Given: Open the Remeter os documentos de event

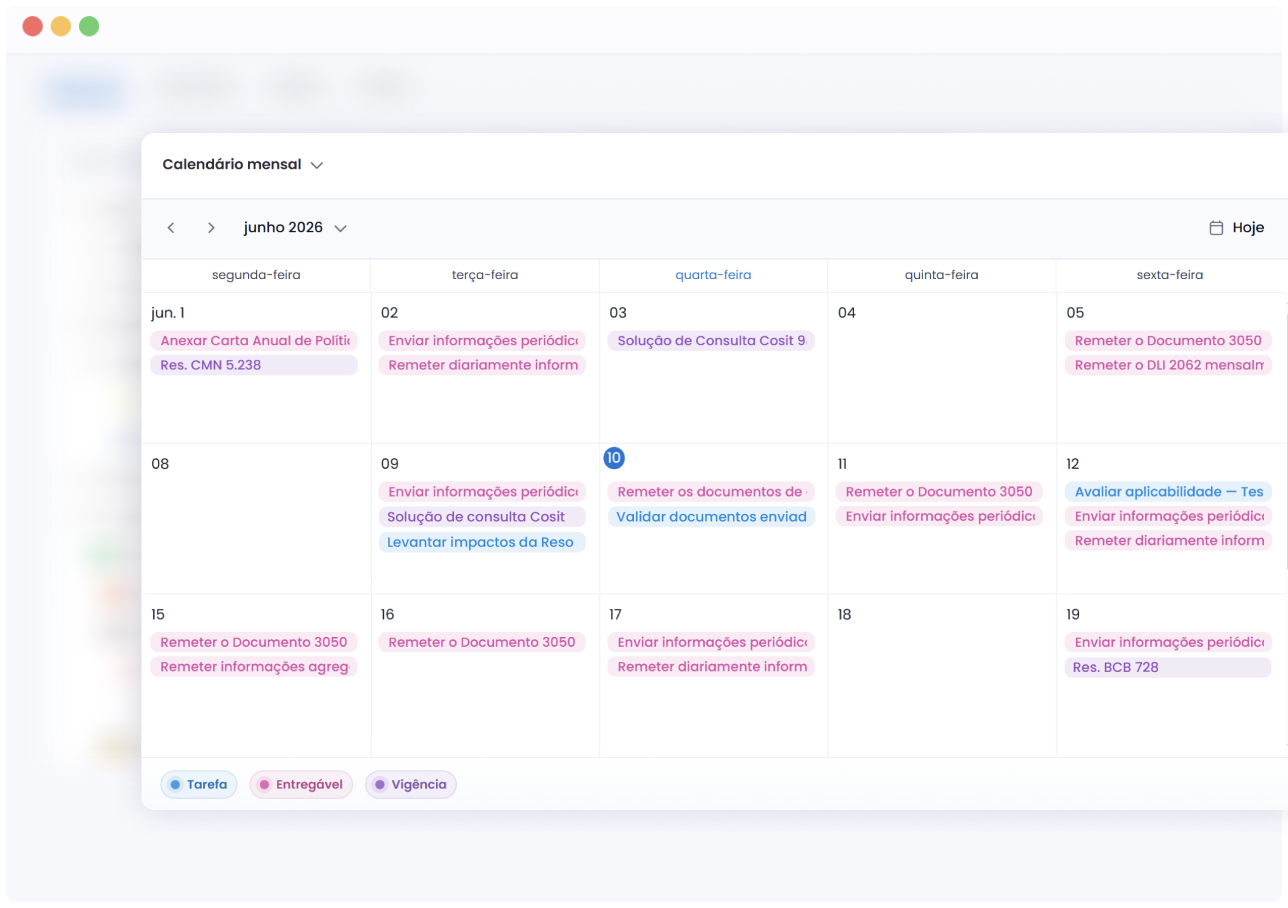Looking at the screenshot, I should (711, 492).
